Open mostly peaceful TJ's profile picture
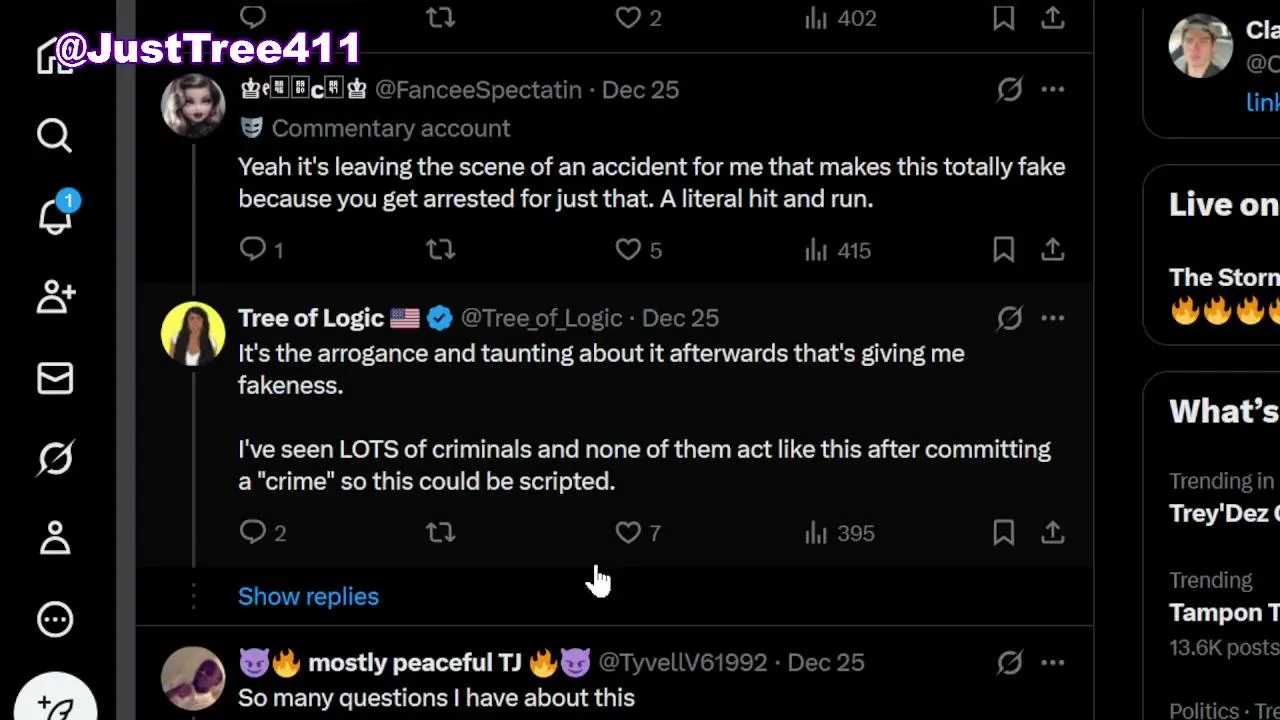Viewport: 1280px width, 720px height. click(193, 678)
